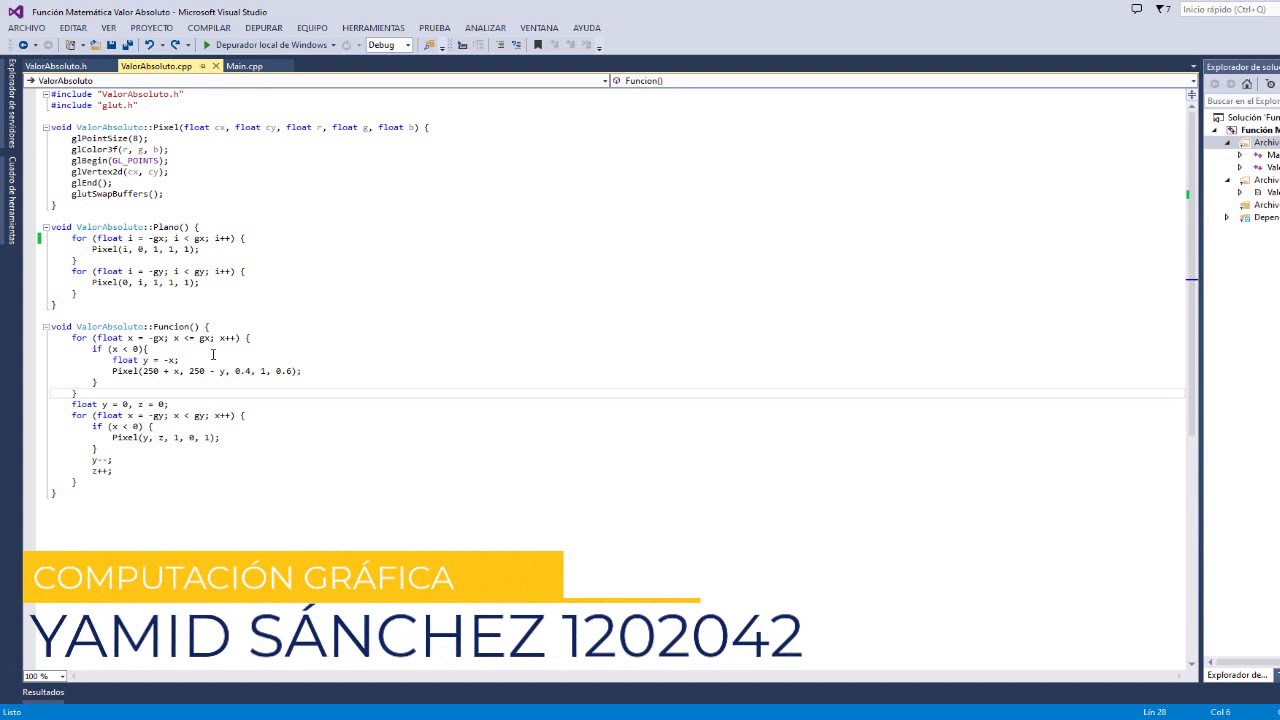Click the Buscar search field in Solution Explorer
The width and height of the screenshot is (1280, 720).
tap(1242, 101)
